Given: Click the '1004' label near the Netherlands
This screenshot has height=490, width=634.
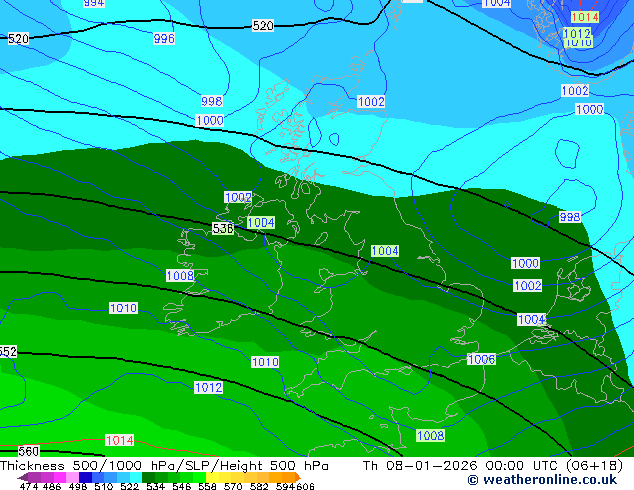Looking at the screenshot, I should pyautogui.click(x=532, y=319).
